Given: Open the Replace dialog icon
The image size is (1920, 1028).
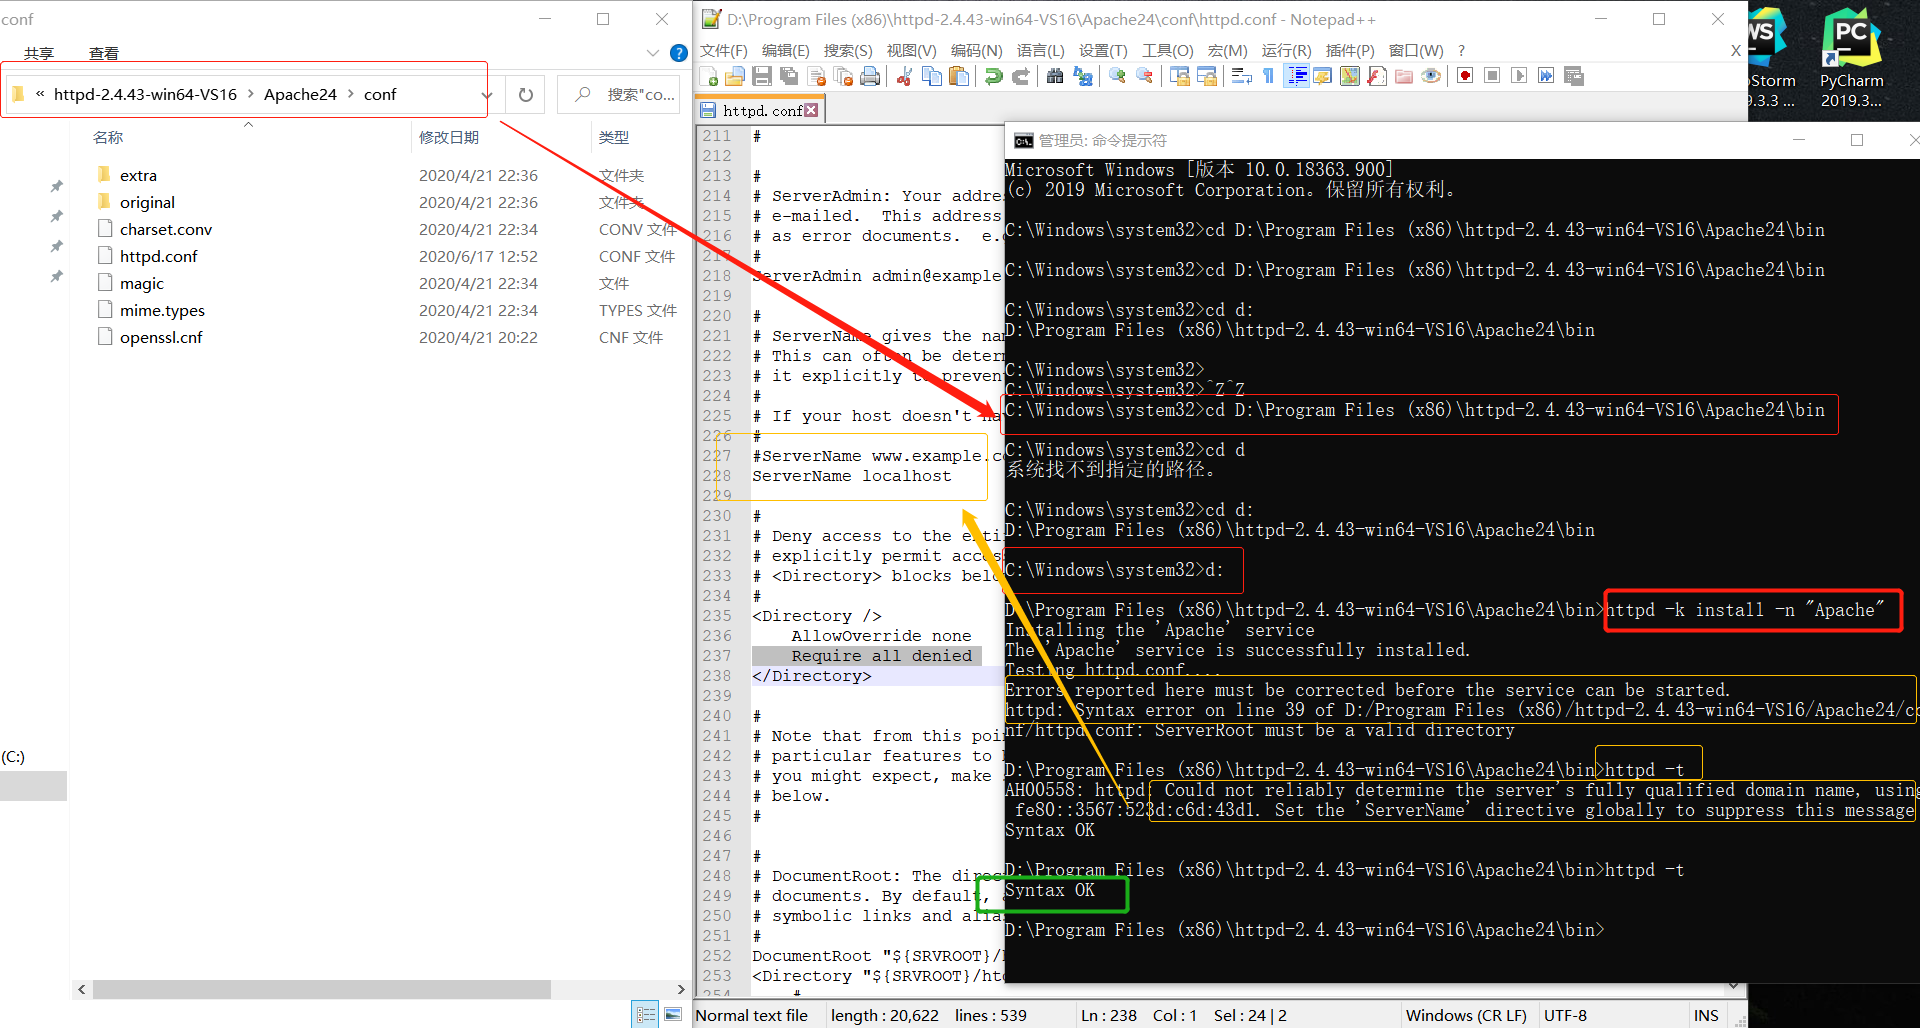Looking at the screenshot, I should click(x=1082, y=76).
